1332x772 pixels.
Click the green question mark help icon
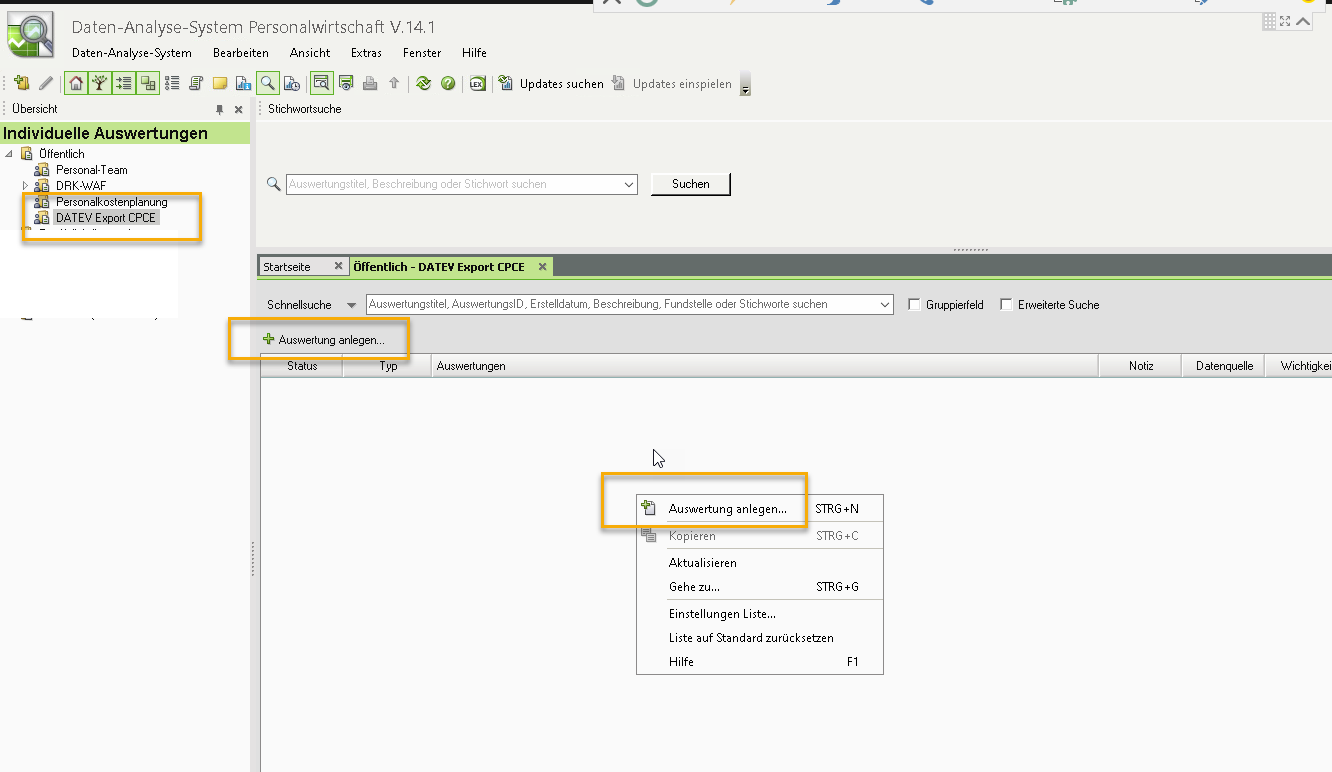click(x=448, y=84)
